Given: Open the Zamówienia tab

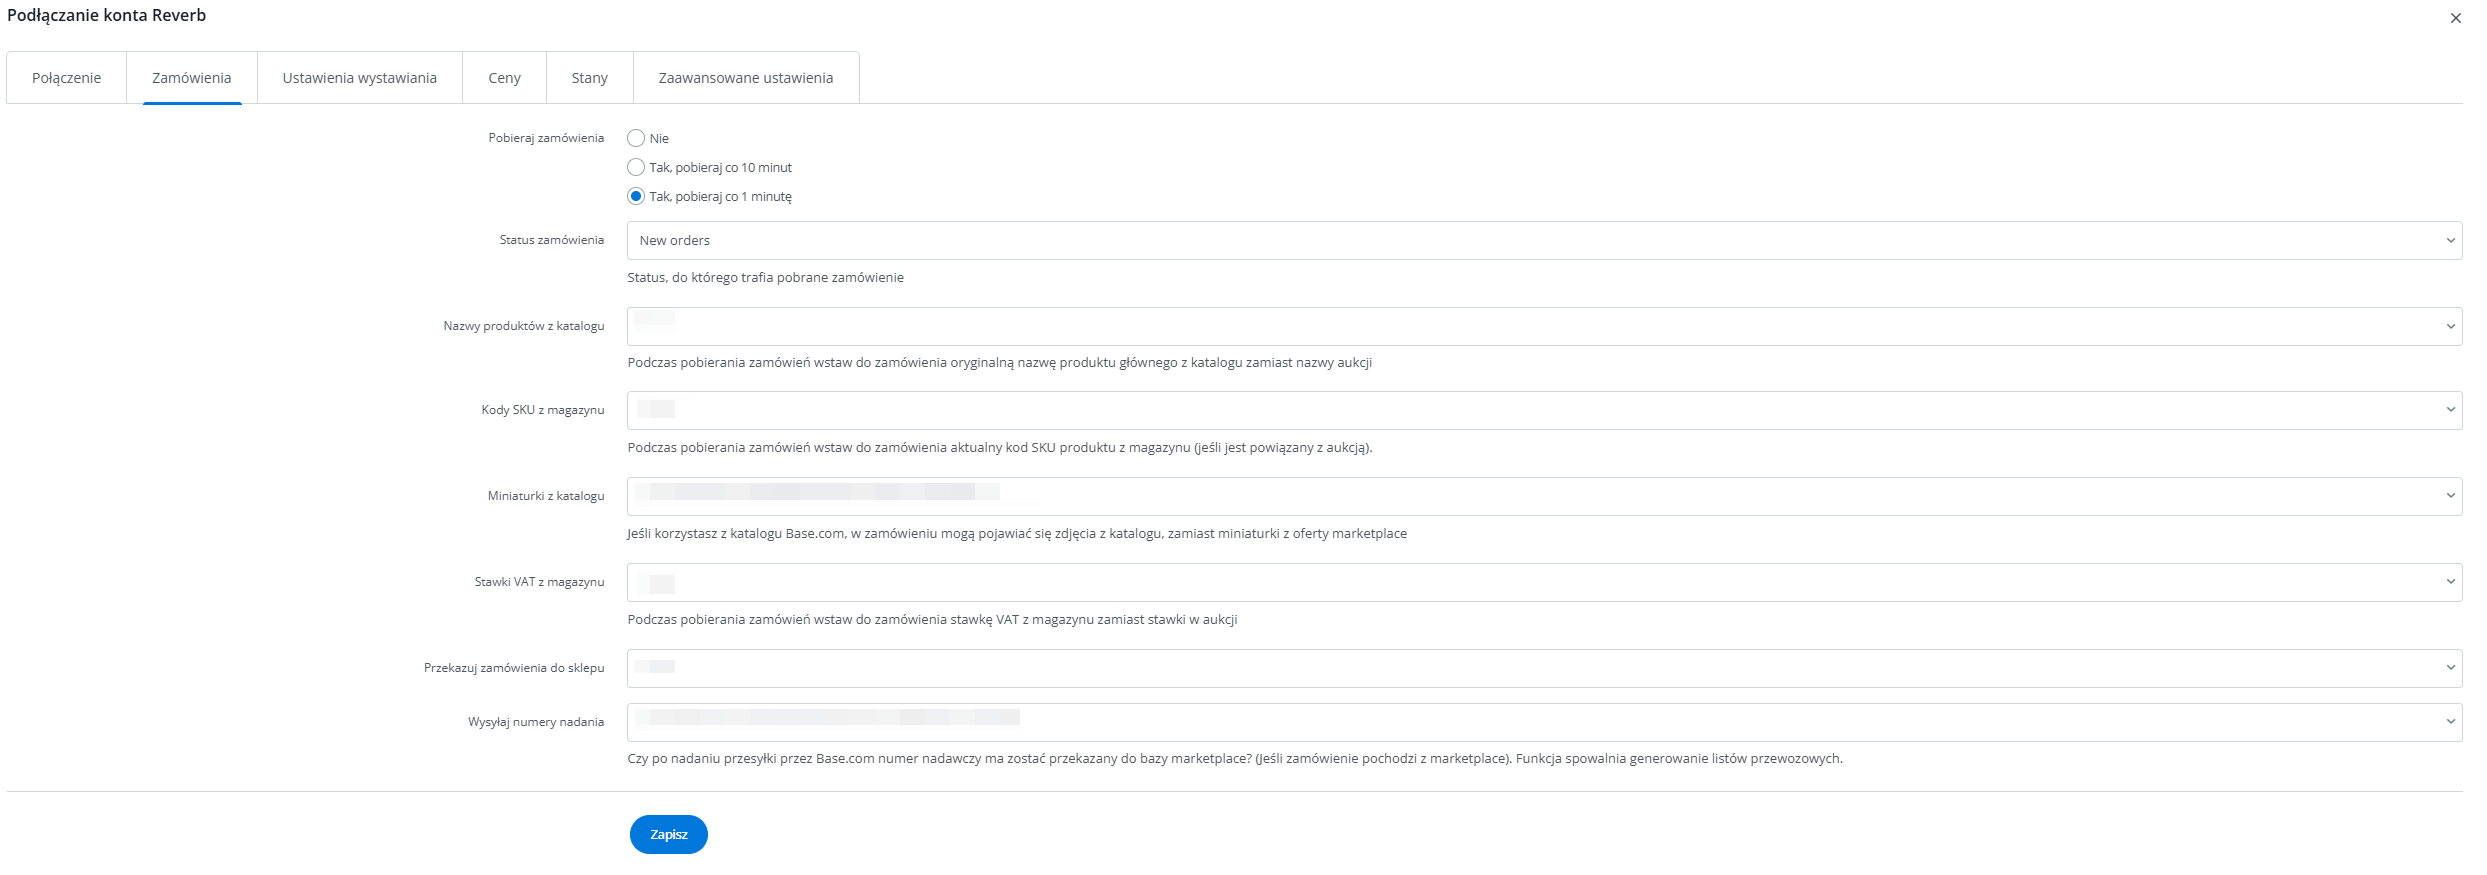Looking at the screenshot, I should (x=191, y=78).
